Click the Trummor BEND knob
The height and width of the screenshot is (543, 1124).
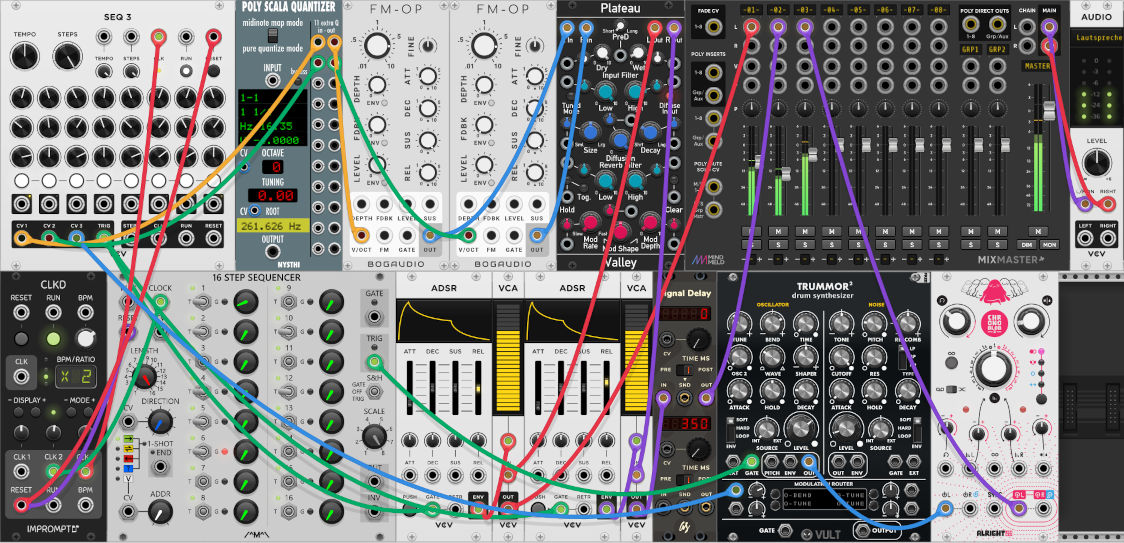pos(773,324)
